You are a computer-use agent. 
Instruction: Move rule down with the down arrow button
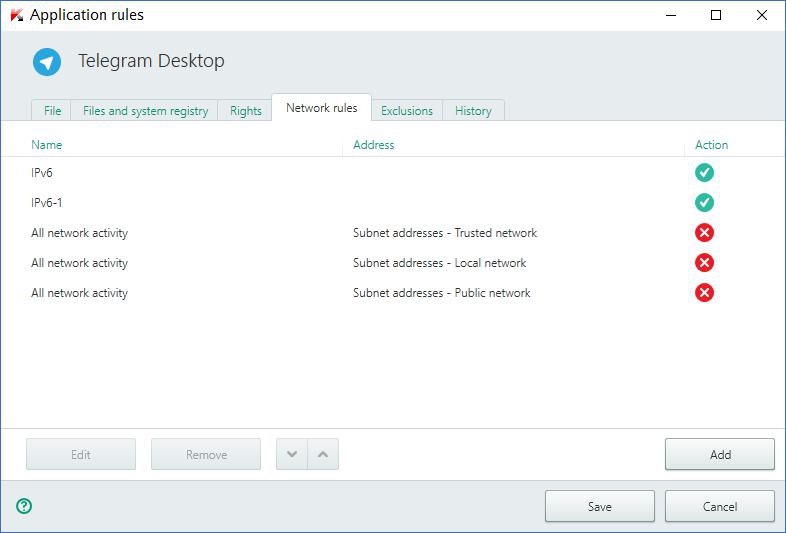point(292,454)
